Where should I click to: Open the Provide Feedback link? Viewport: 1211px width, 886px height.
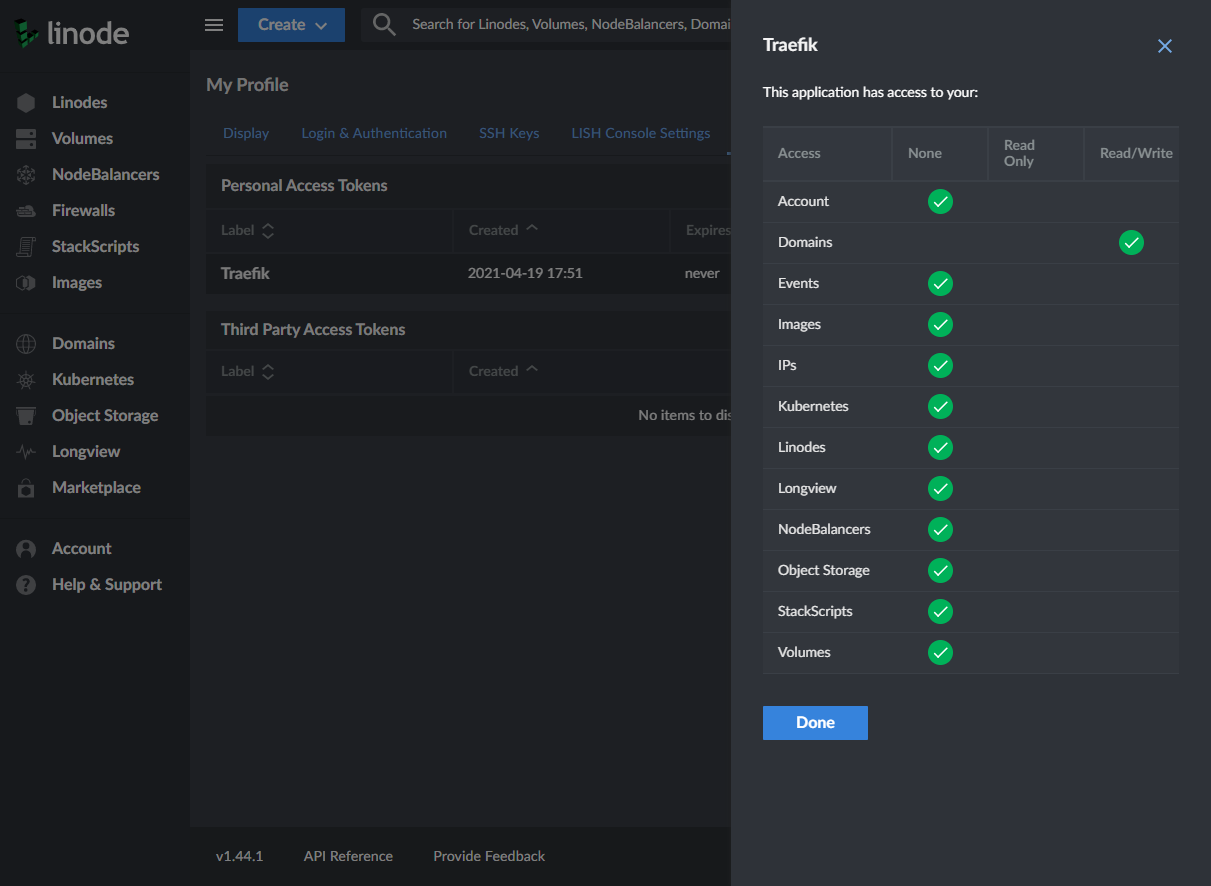click(x=489, y=856)
